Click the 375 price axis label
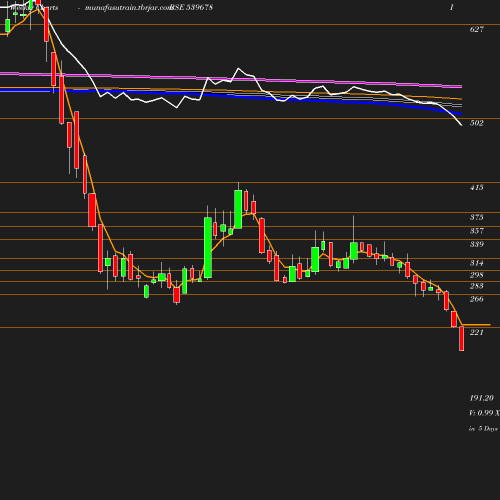This screenshot has width=500, height=500. pyautogui.click(x=477, y=217)
